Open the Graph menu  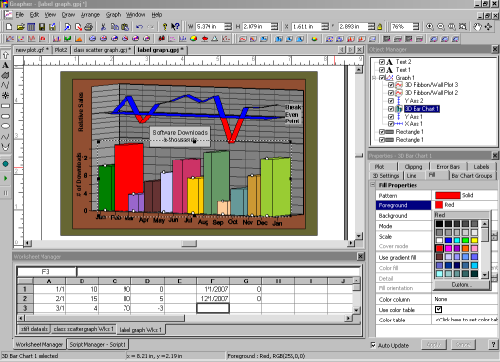tap(113, 15)
